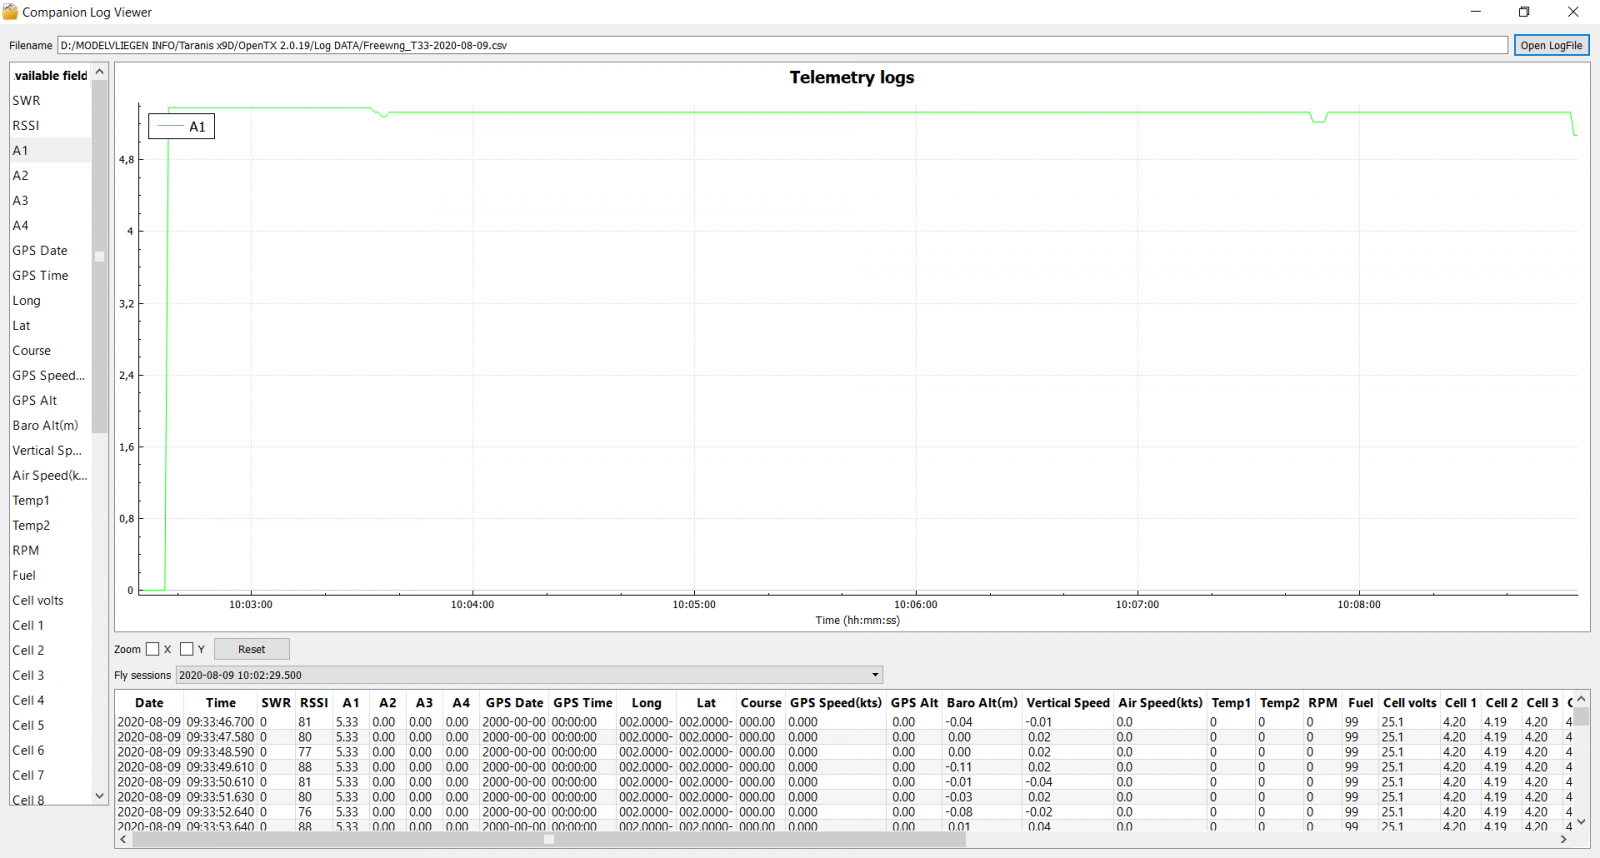Select Cell 3 field in the list
Image resolution: width=1600 pixels, height=858 pixels.
click(x=51, y=675)
